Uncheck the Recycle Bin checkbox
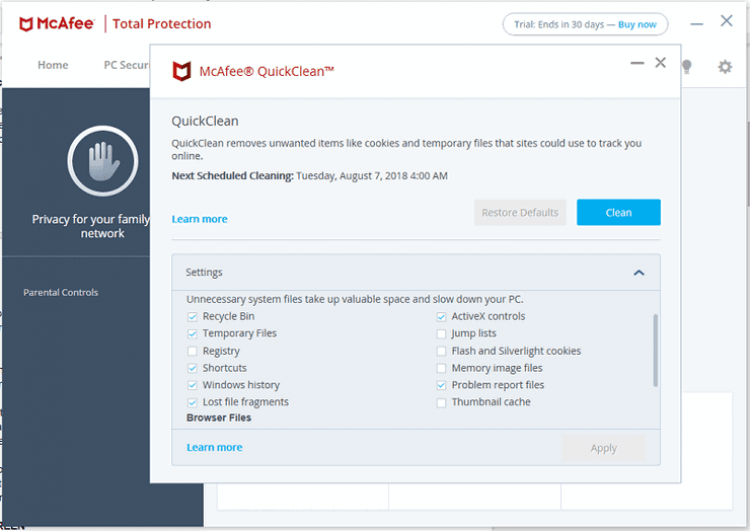 (193, 317)
